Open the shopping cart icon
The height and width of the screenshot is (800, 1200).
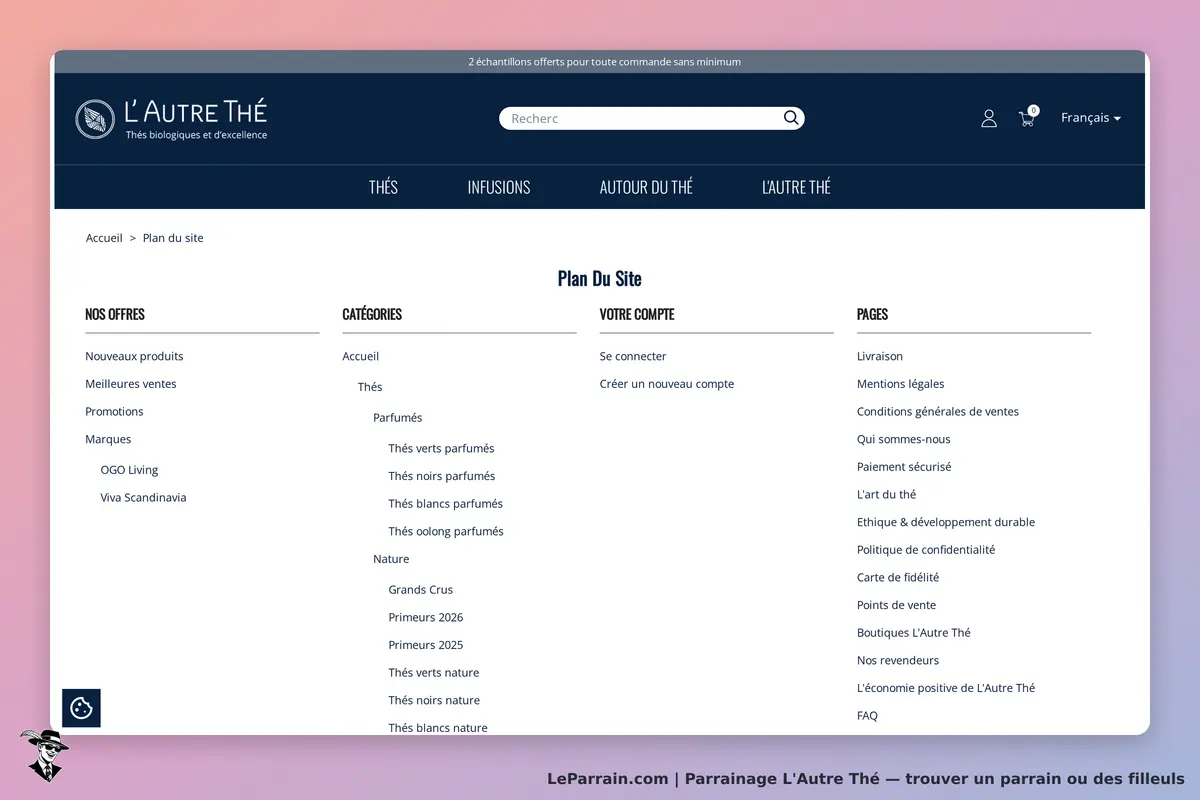(1028, 117)
